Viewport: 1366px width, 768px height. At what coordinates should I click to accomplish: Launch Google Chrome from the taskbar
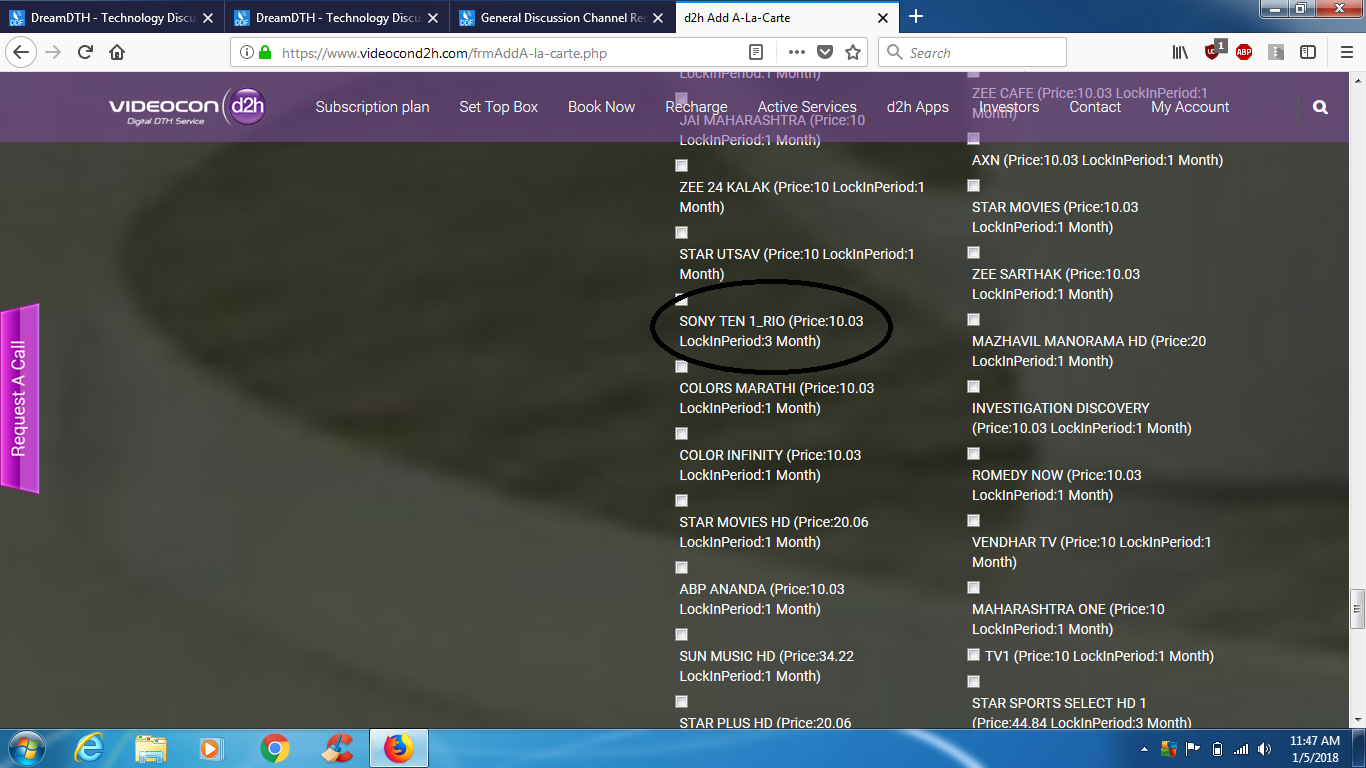click(274, 748)
